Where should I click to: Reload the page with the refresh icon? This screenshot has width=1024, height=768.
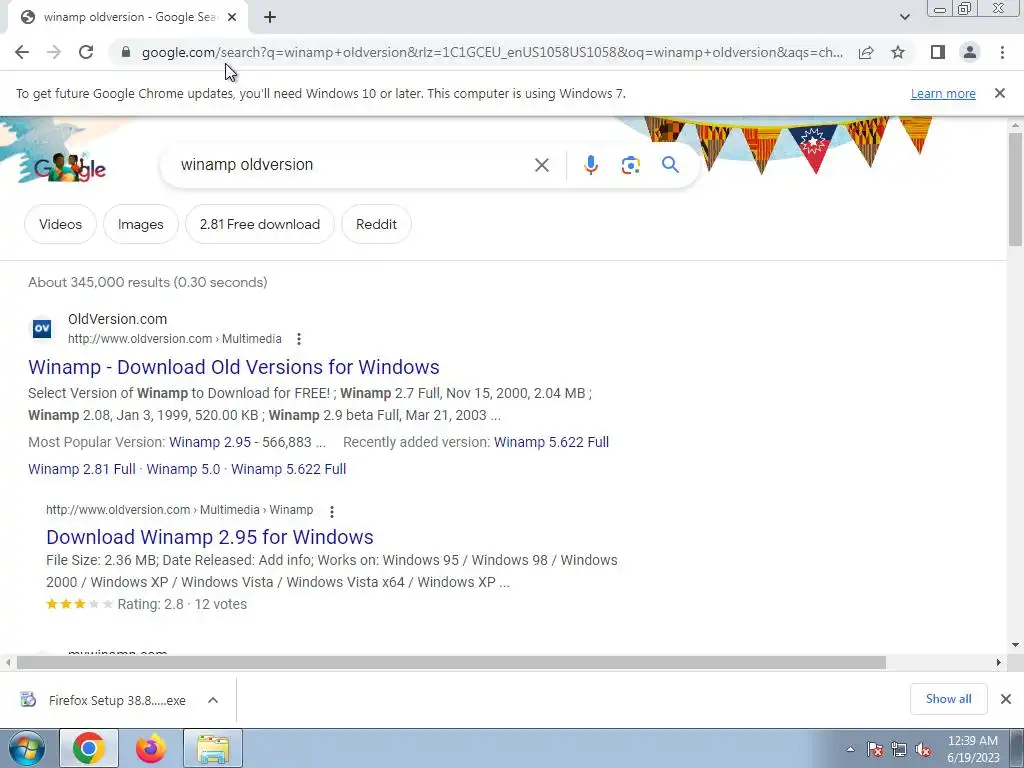86,52
